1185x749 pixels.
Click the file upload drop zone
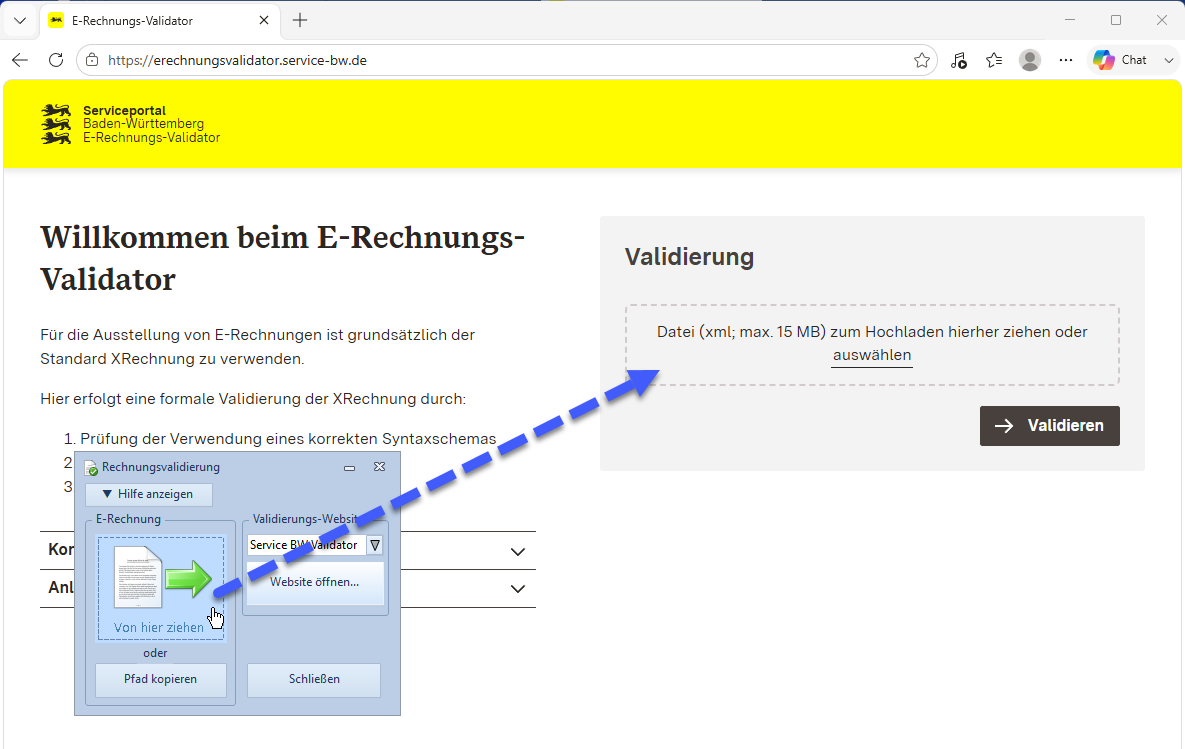click(x=872, y=345)
